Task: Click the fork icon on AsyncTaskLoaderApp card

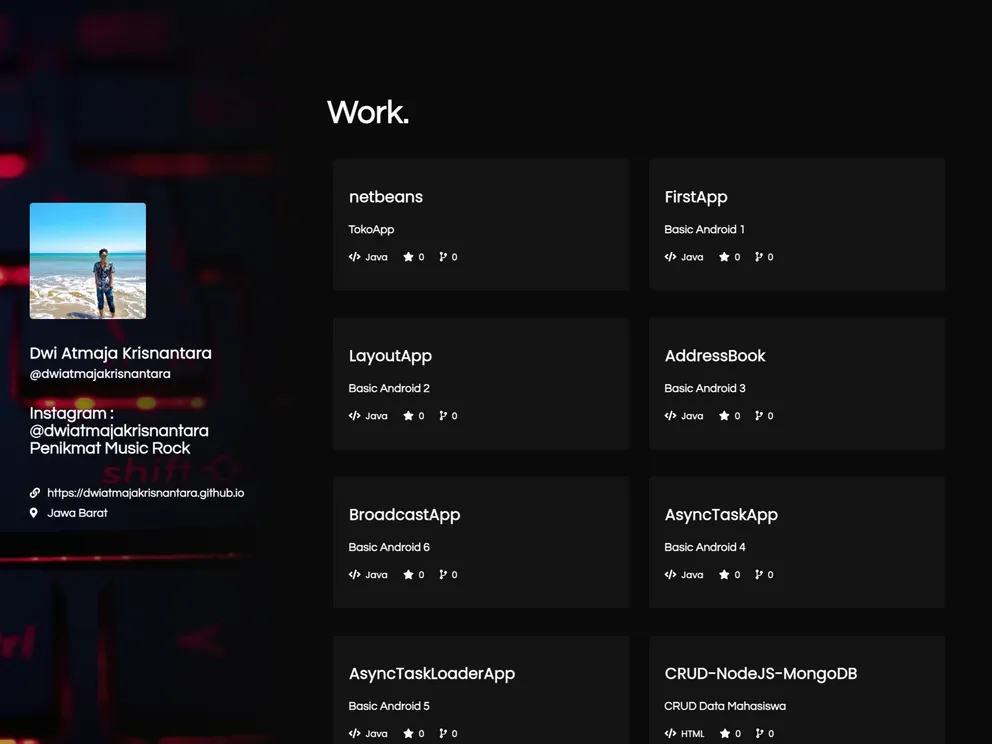Action: (443, 734)
